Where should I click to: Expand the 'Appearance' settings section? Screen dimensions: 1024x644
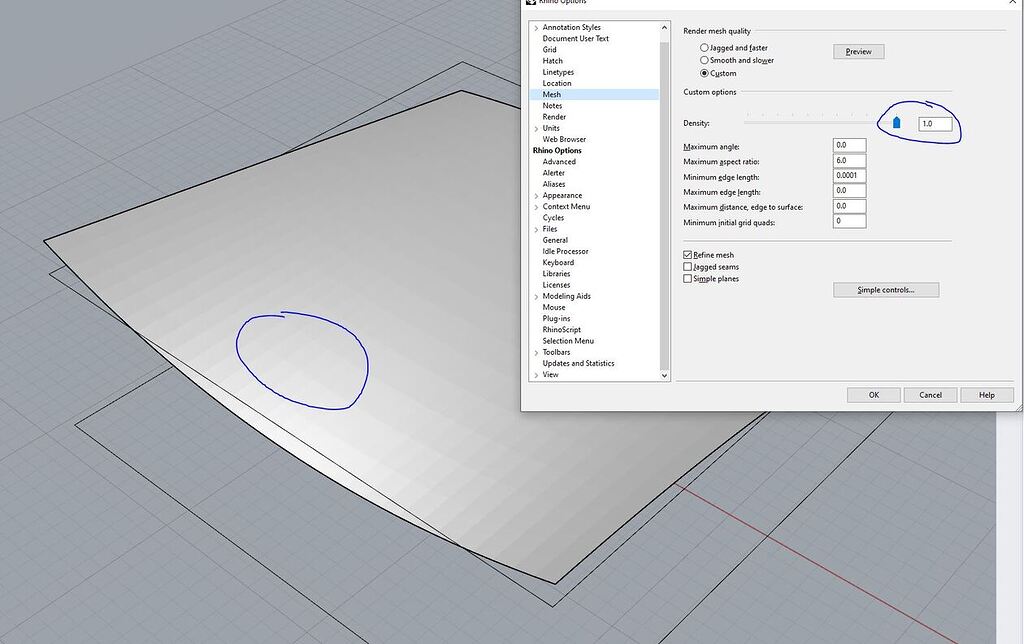coord(538,195)
